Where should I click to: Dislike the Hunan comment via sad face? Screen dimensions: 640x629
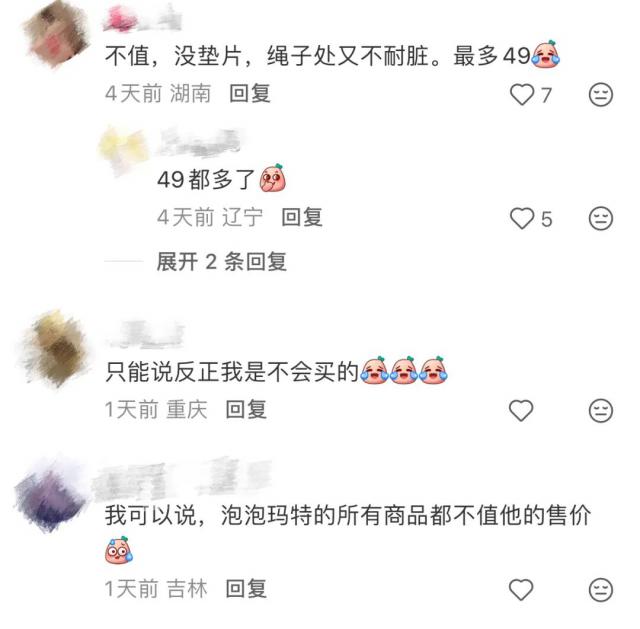coord(601,95)
